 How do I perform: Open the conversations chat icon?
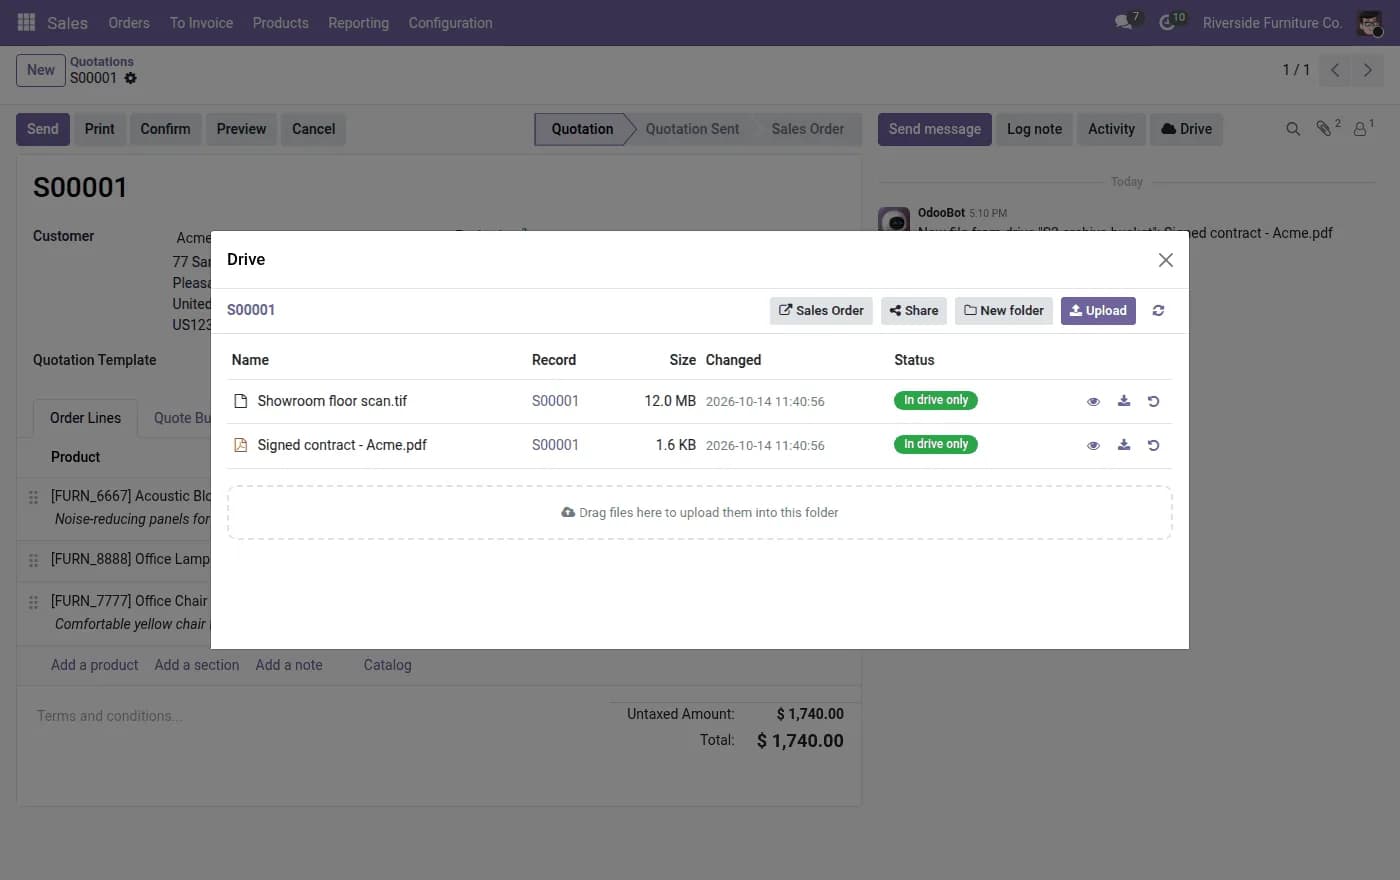[x=1125, y=22]
